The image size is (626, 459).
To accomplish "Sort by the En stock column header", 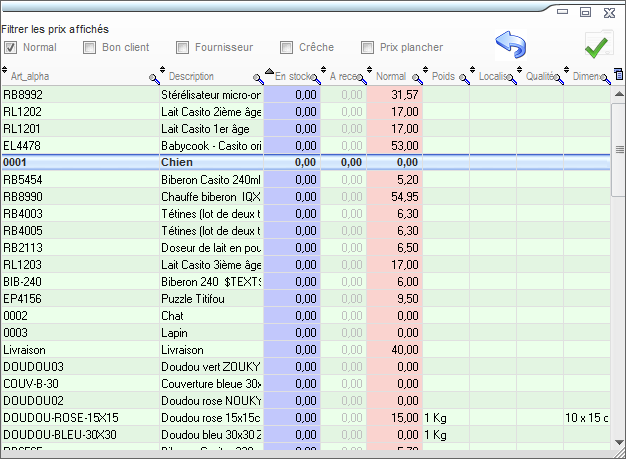I will [290, 76].
